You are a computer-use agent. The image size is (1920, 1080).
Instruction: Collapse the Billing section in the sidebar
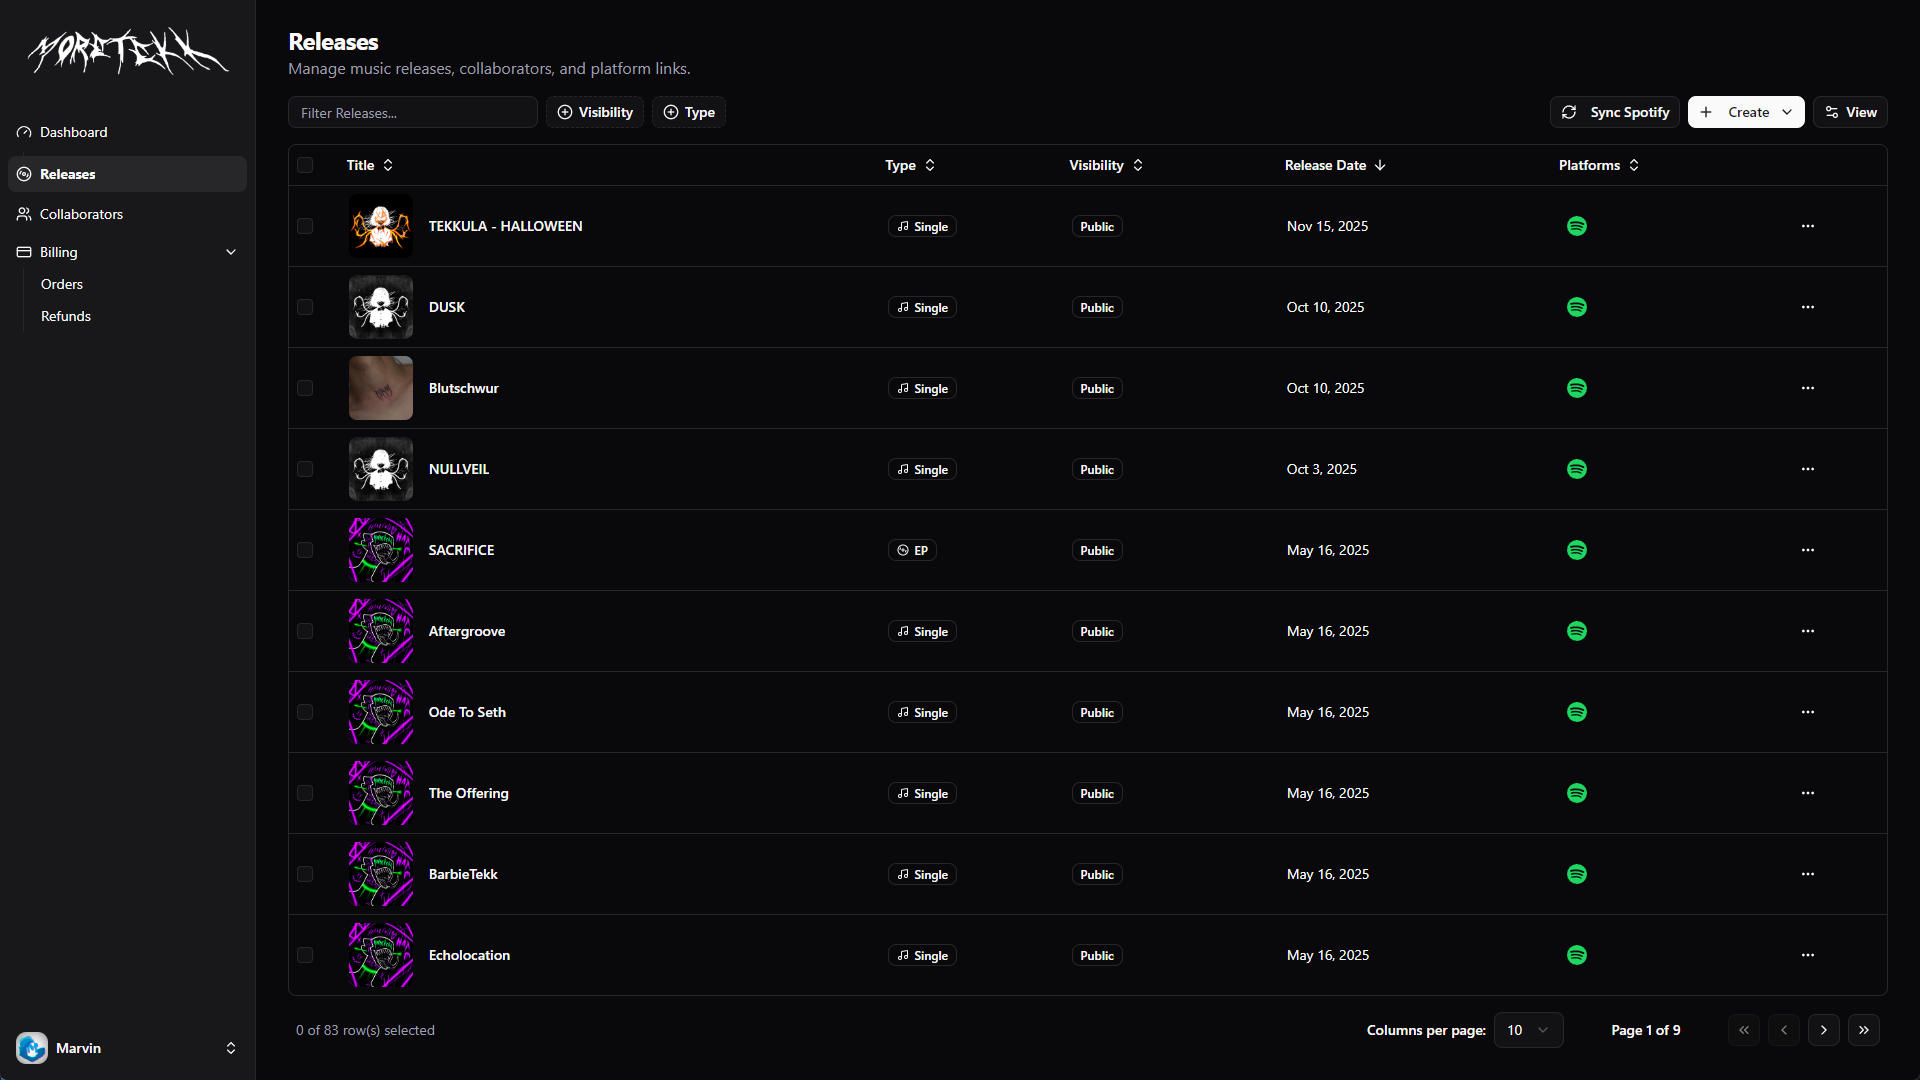point(231,251)
